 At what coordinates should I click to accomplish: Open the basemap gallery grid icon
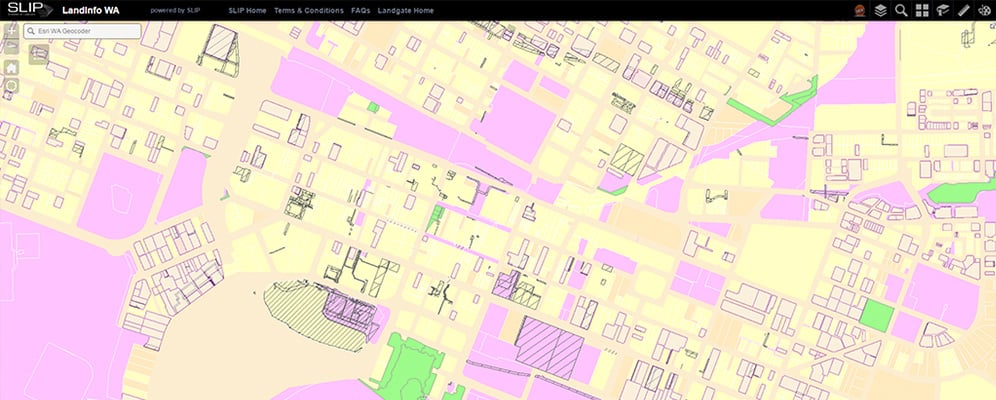coord(922,10)
